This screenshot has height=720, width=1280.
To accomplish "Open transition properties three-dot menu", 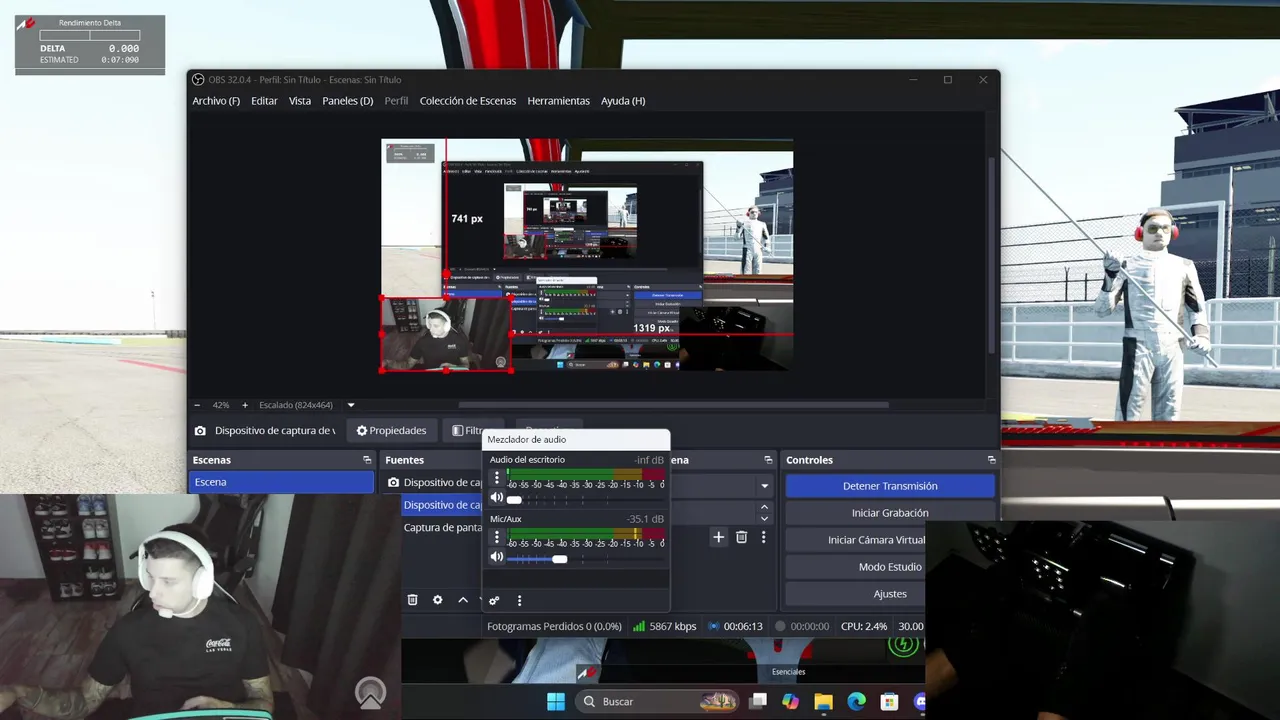I will (x=763, y=537).
